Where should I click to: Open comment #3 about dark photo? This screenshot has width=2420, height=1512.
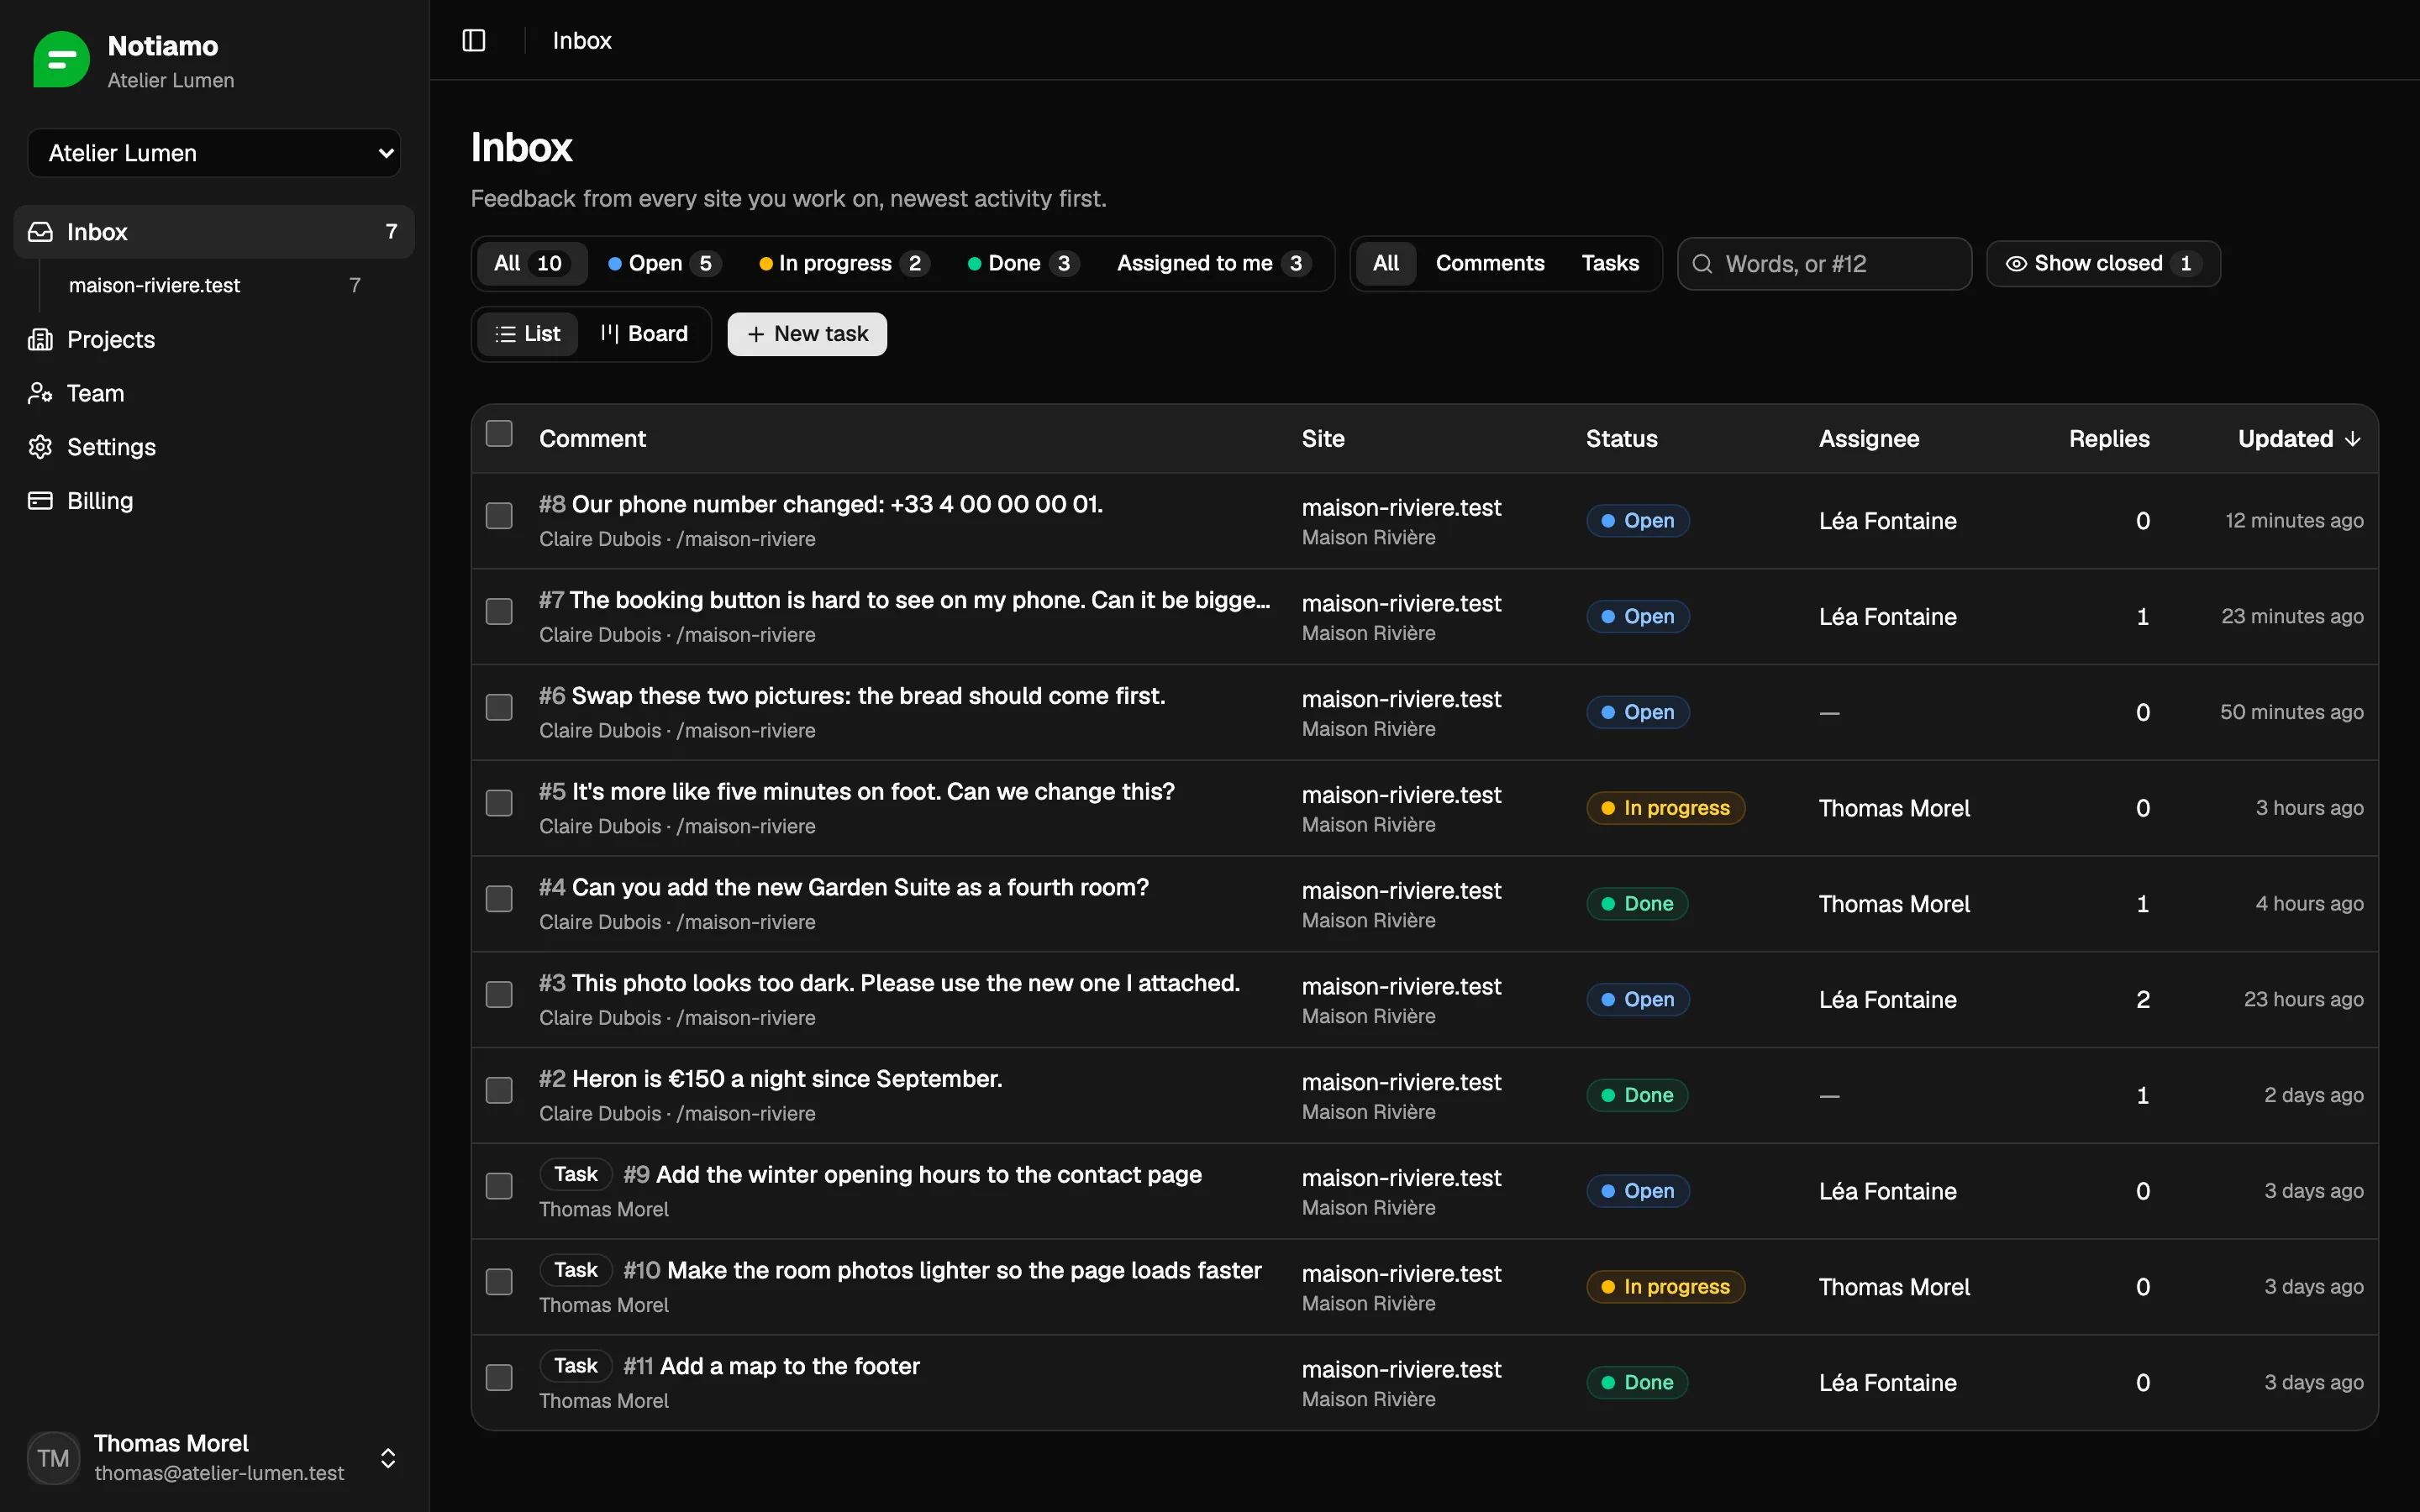point(889,984)
